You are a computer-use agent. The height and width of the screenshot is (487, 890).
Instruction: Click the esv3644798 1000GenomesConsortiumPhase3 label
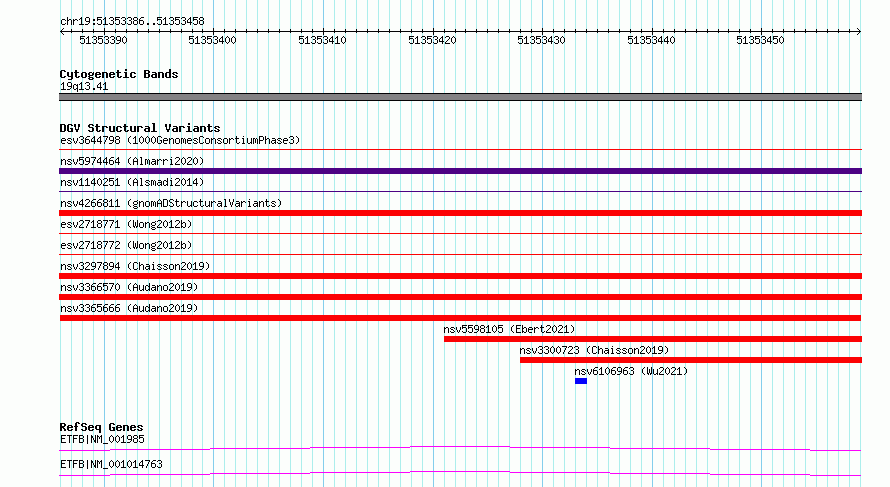(180, 140)
